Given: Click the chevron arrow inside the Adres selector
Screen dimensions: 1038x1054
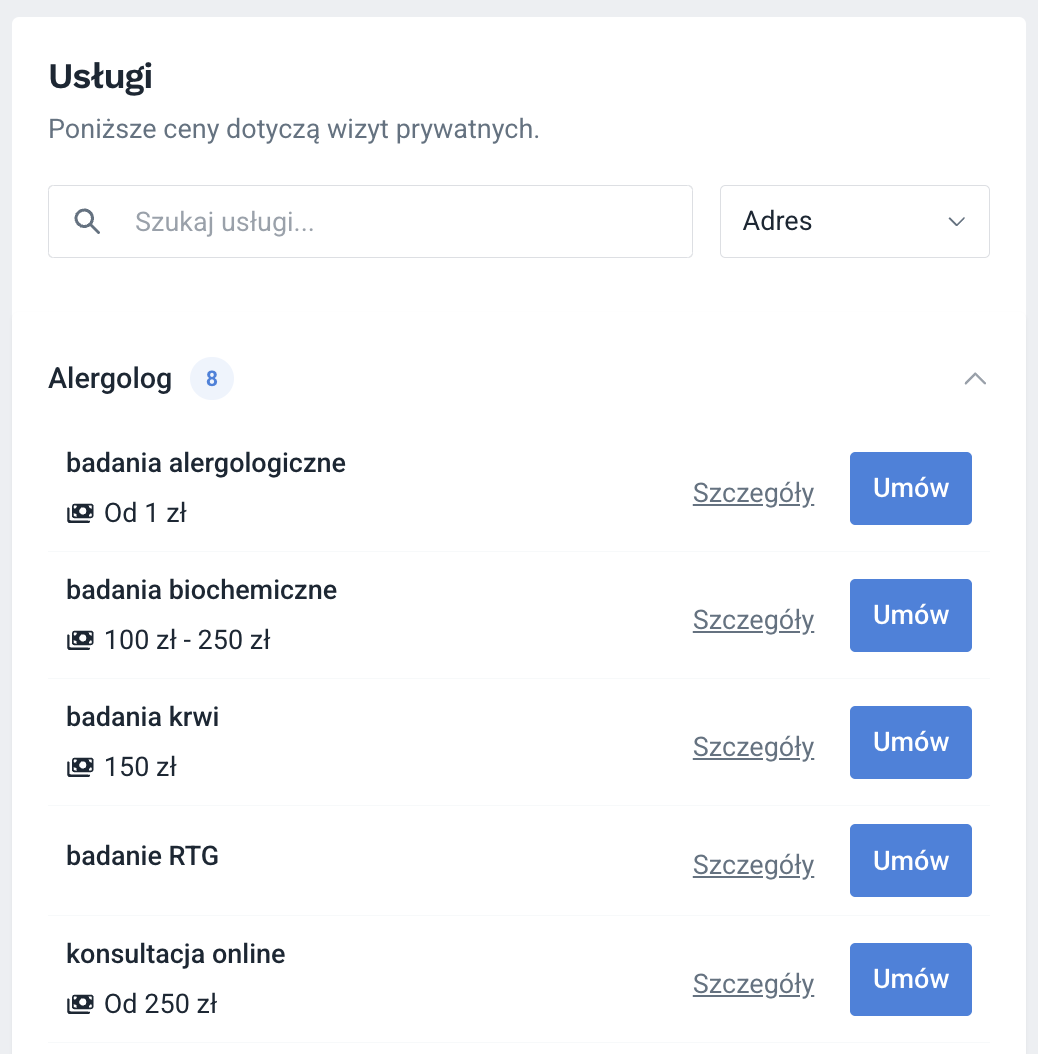Looking at the screenshot, I should click(x=956, y=221).
